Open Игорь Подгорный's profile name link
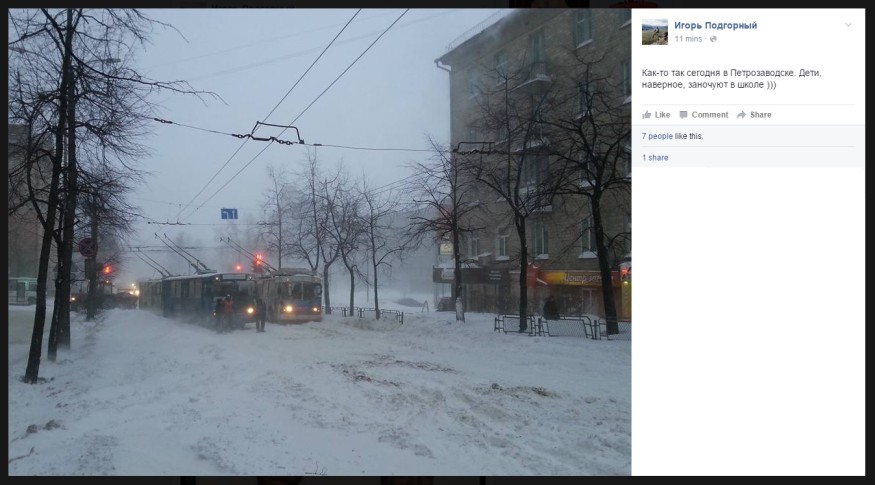This screenshot has height=485, width=875. (x=715, y=25)
